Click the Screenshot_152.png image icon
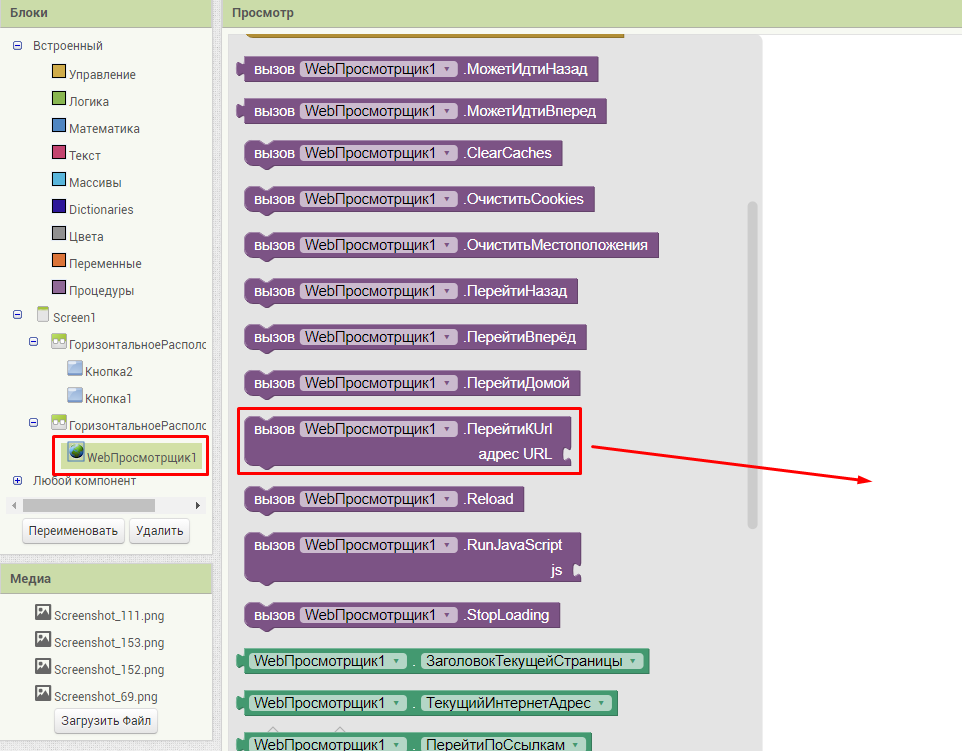The height and width of the screenshot is (751, 962). click(x=42, y=668)
